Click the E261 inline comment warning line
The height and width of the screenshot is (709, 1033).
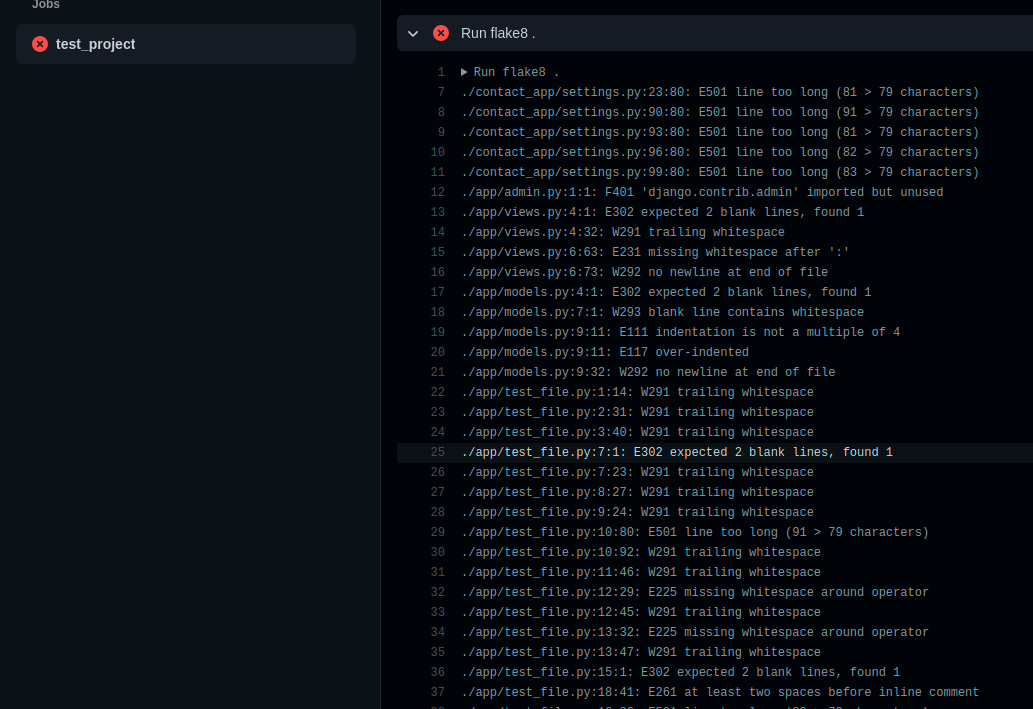click(720, 691)
